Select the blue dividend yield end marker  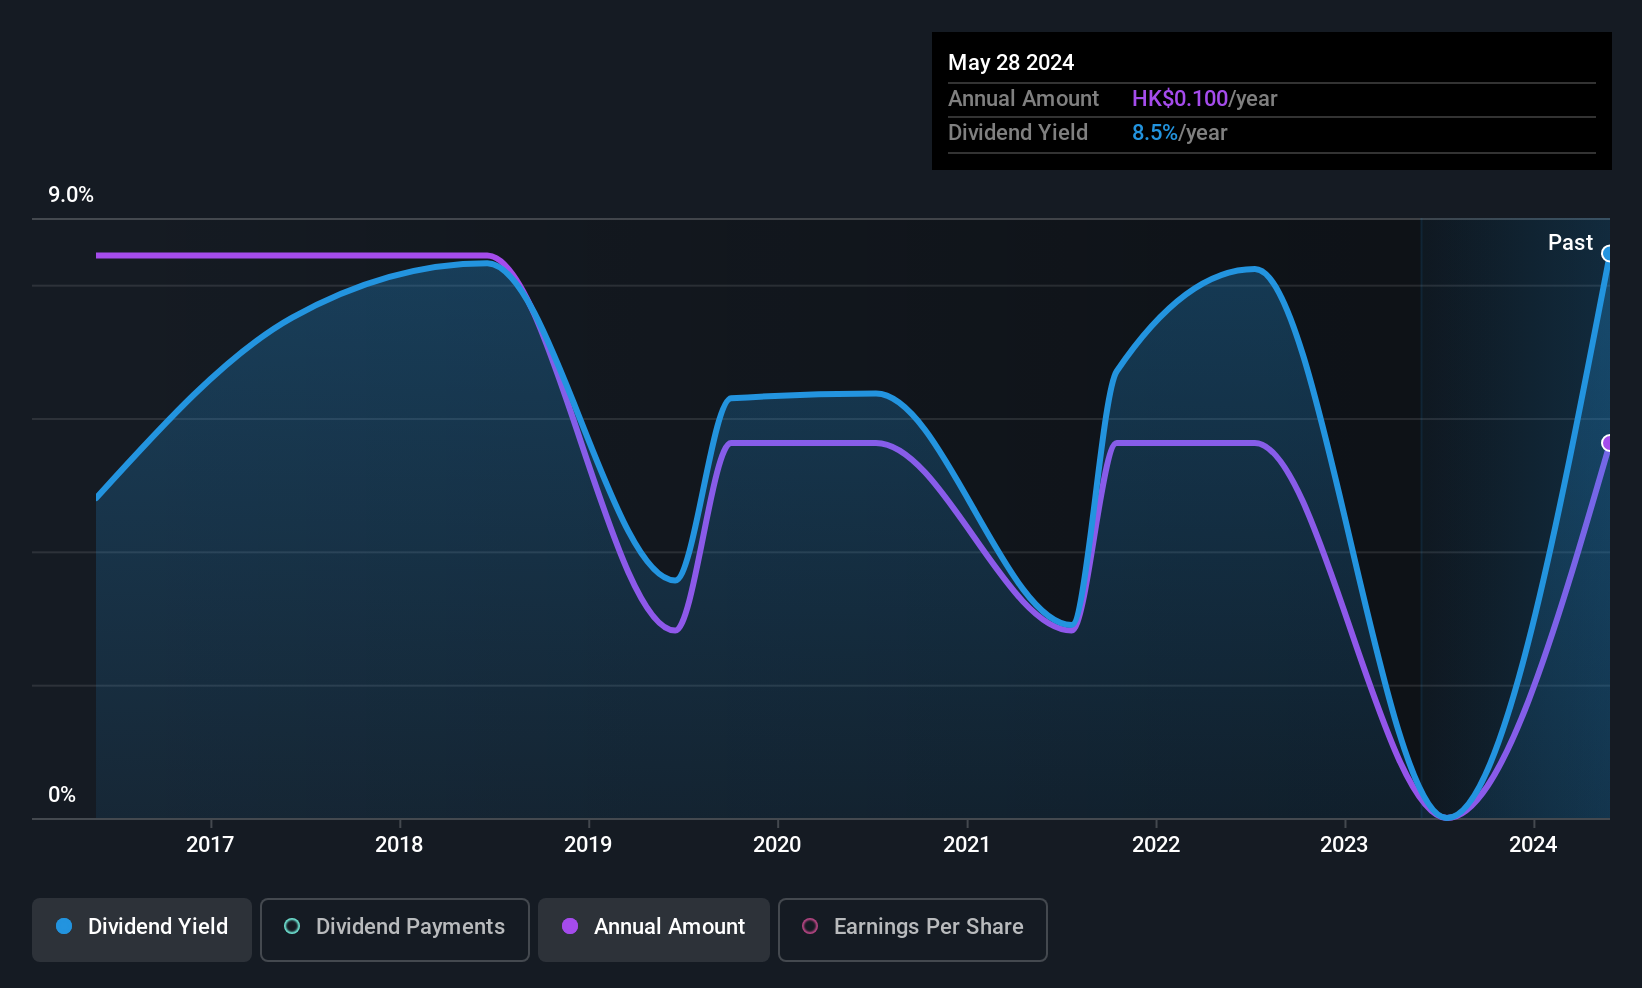point(1608,253)
